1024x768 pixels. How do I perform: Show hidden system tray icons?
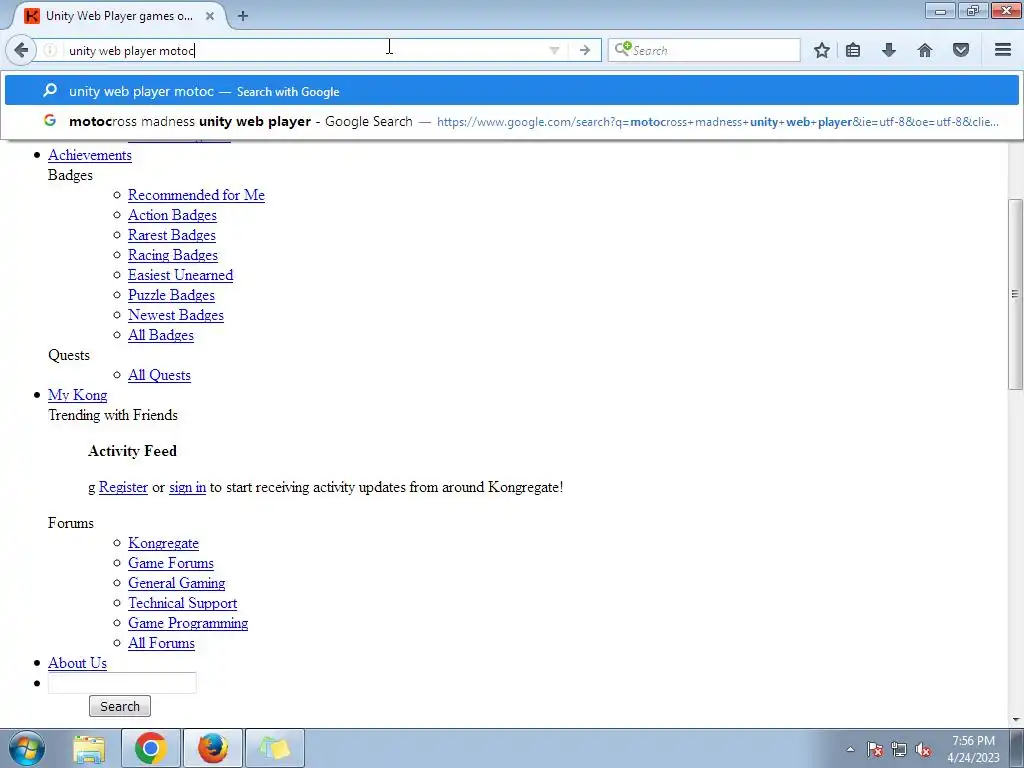point(850,750)
